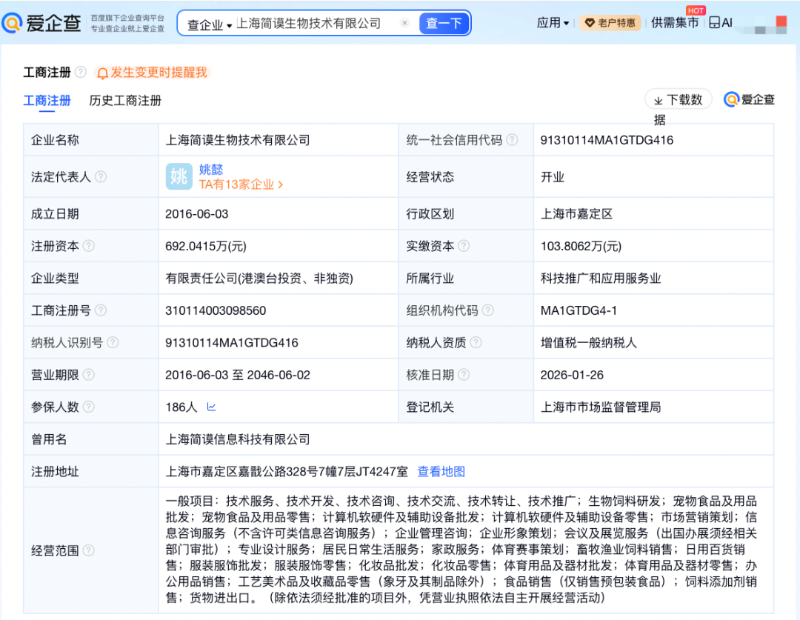The image size is (800, 620).
Task: Select the 工商注册 tab
Action: (48, 101)
